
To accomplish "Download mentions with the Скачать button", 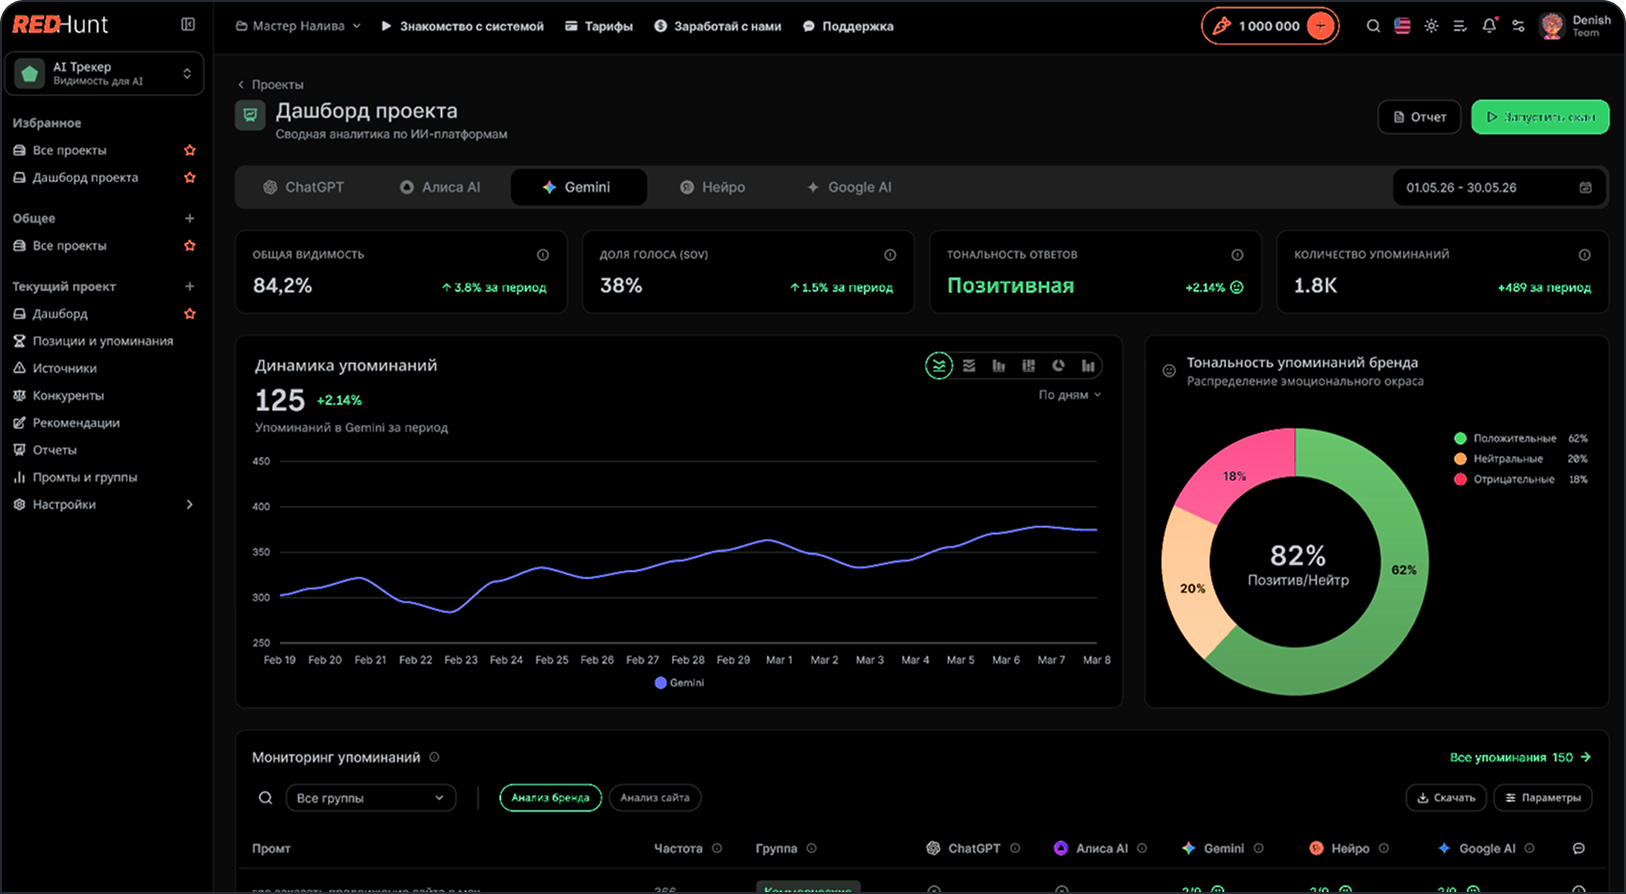I will (x=1445, y=798).
